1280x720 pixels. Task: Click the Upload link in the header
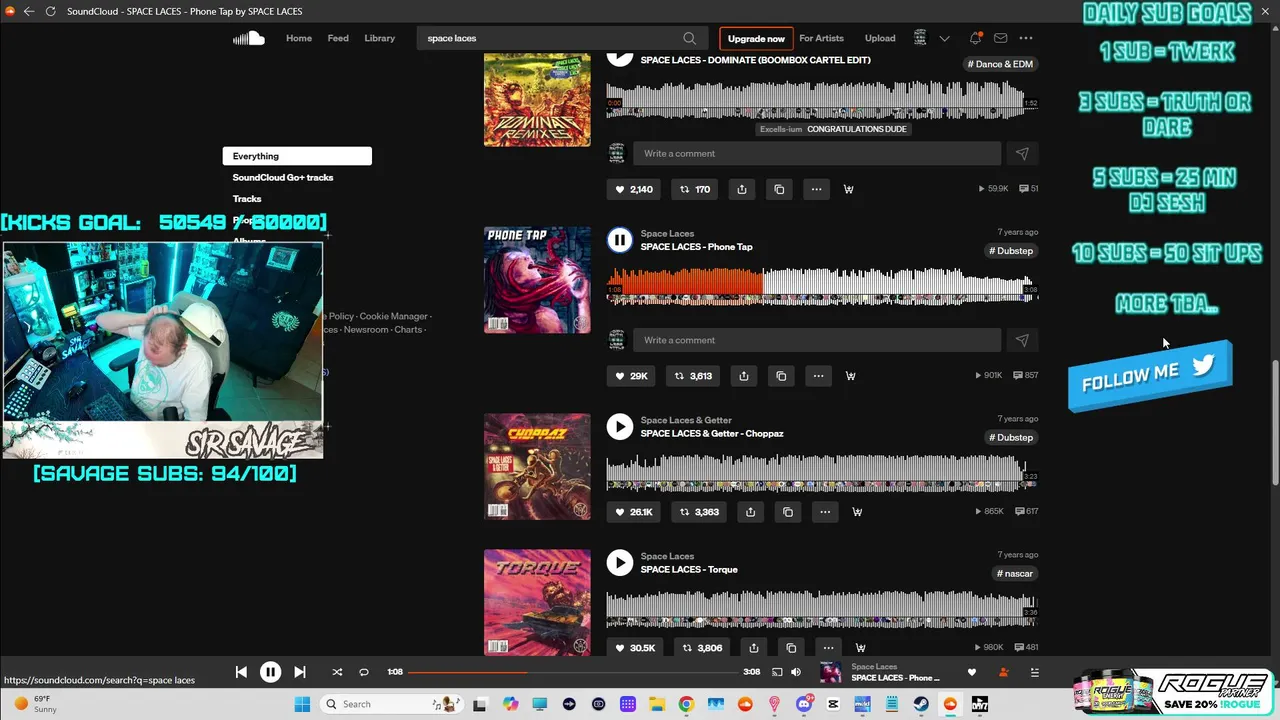tap(880, 38)
